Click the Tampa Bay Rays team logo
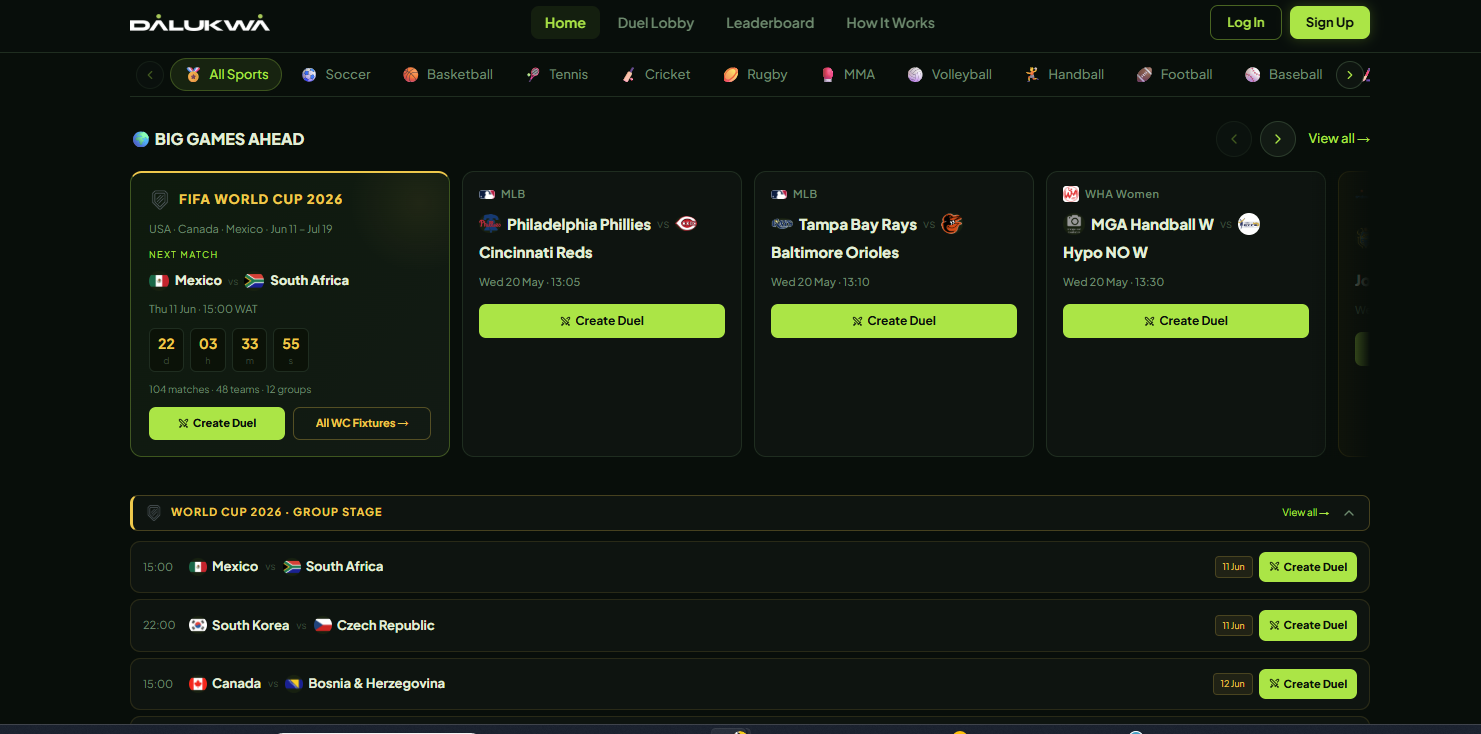 782,224
